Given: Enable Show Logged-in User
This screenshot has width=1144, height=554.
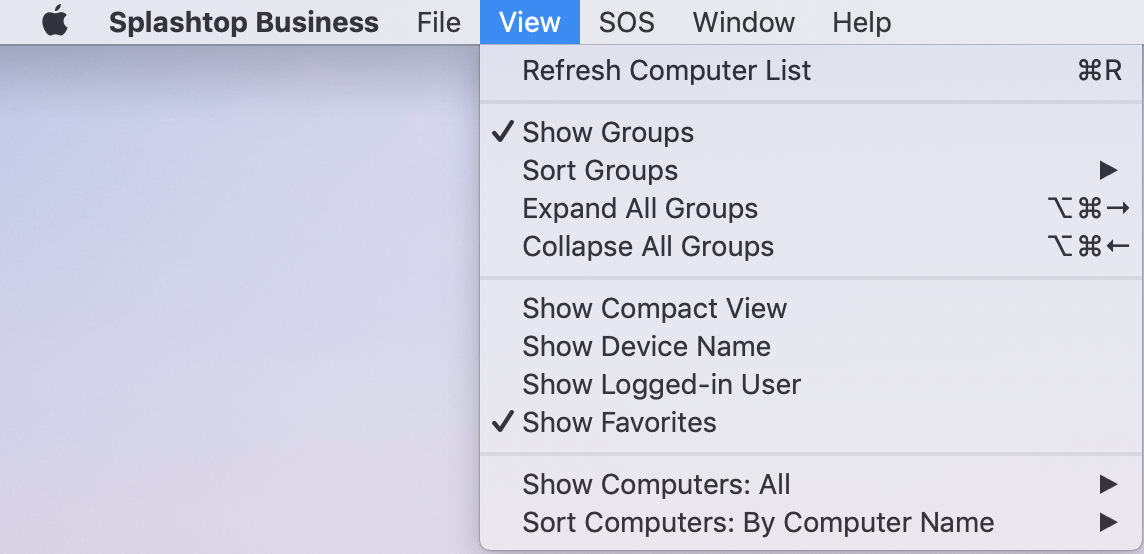Looking at the screenshot, I should point(811,384).
